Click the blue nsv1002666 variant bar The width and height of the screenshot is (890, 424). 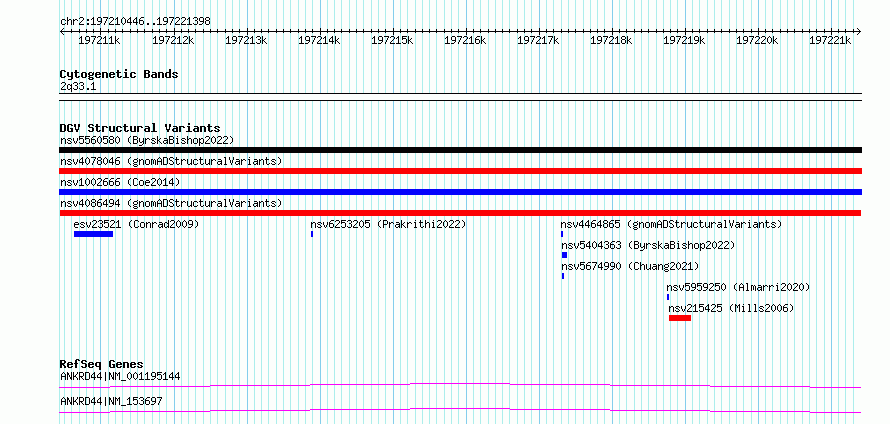point(460,192)
